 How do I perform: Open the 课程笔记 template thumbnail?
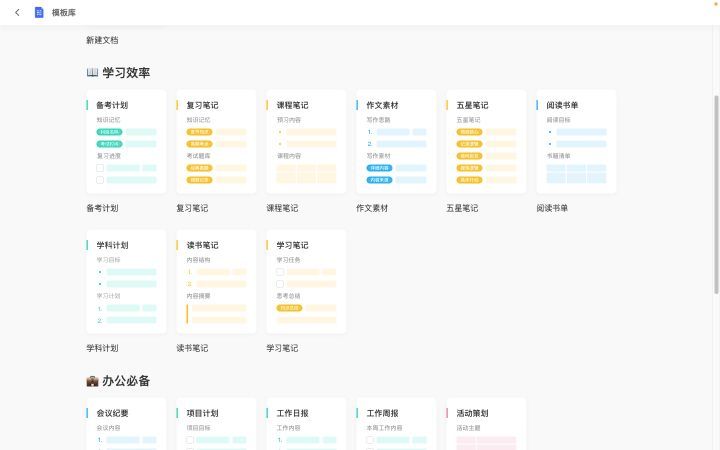(x=306, y=141)
